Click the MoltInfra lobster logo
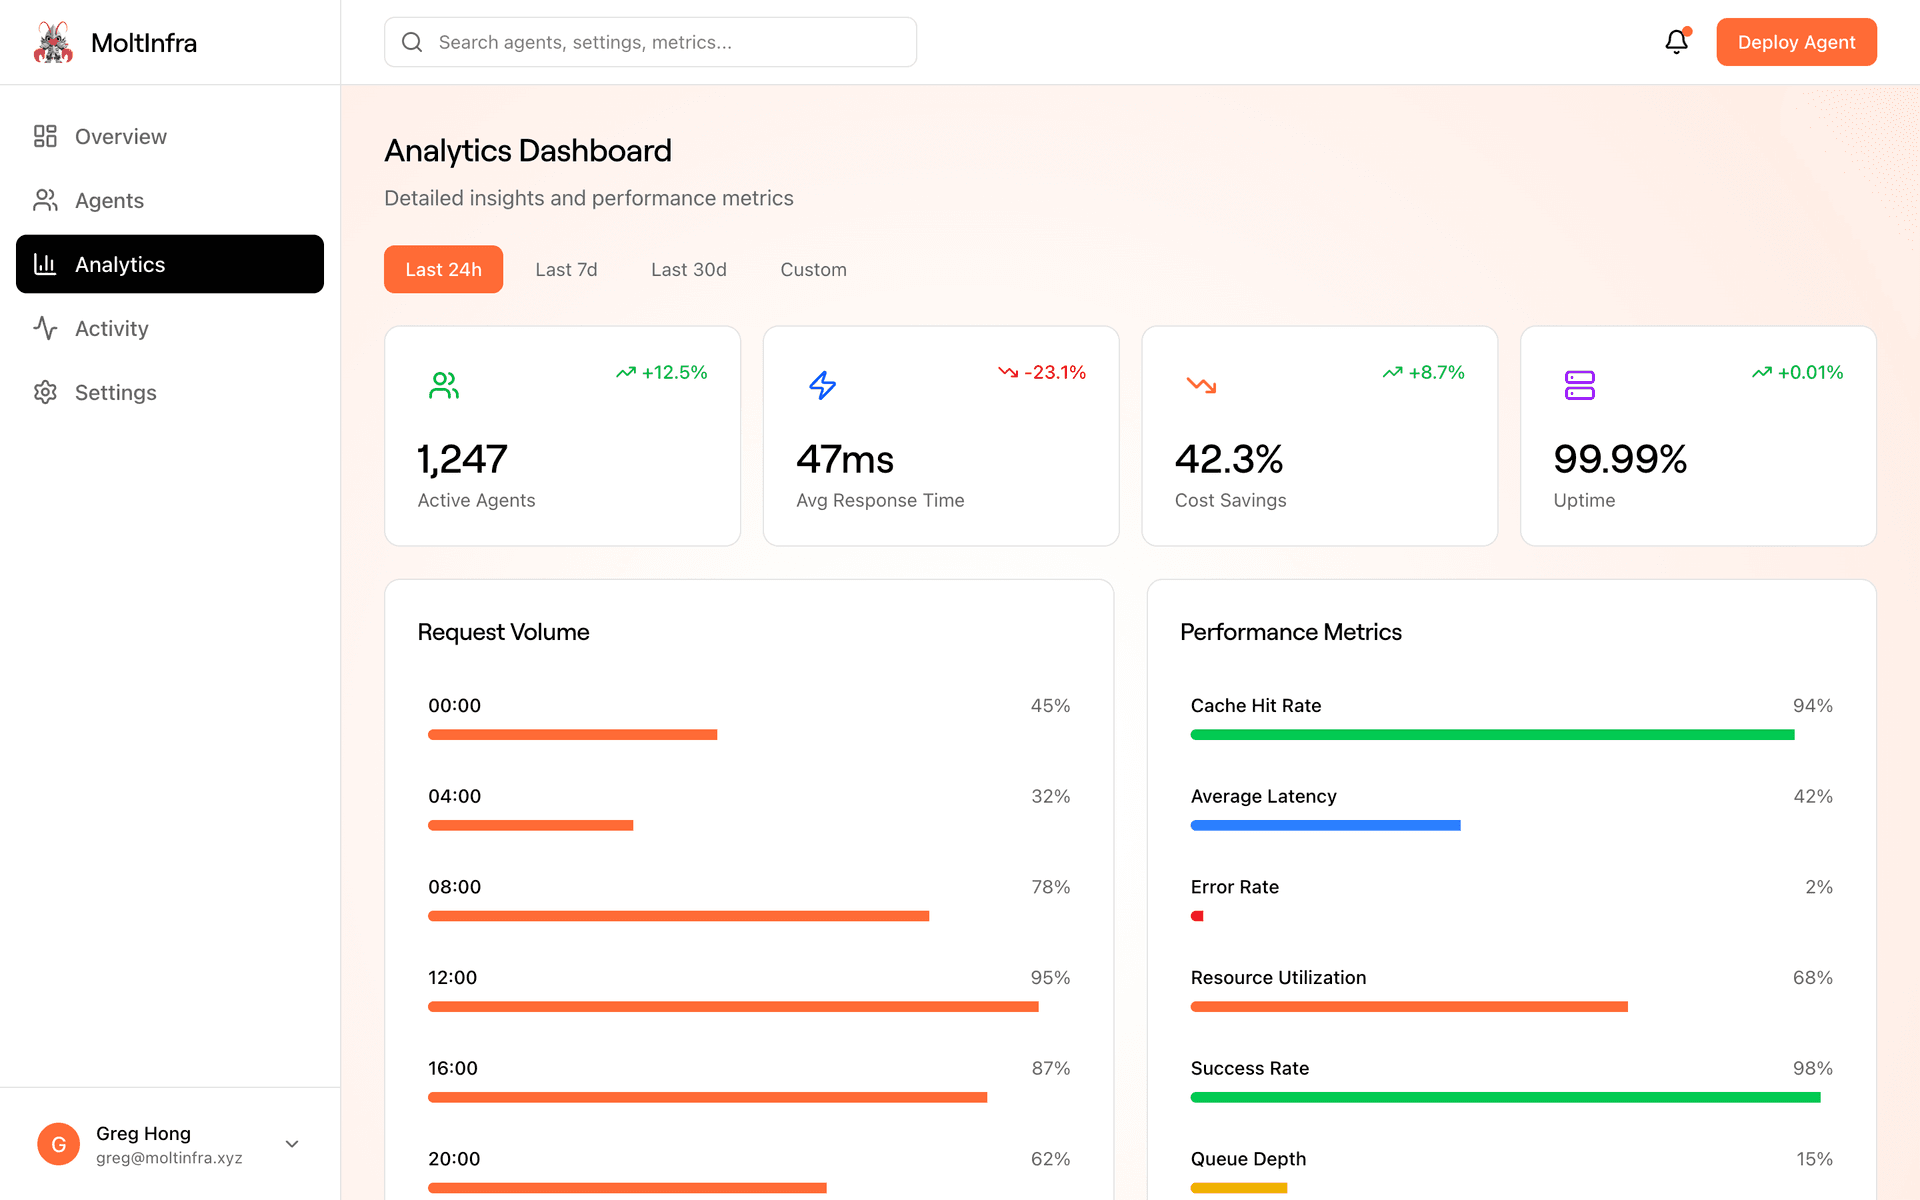1920x1200 pixels. tap(53, 42)
